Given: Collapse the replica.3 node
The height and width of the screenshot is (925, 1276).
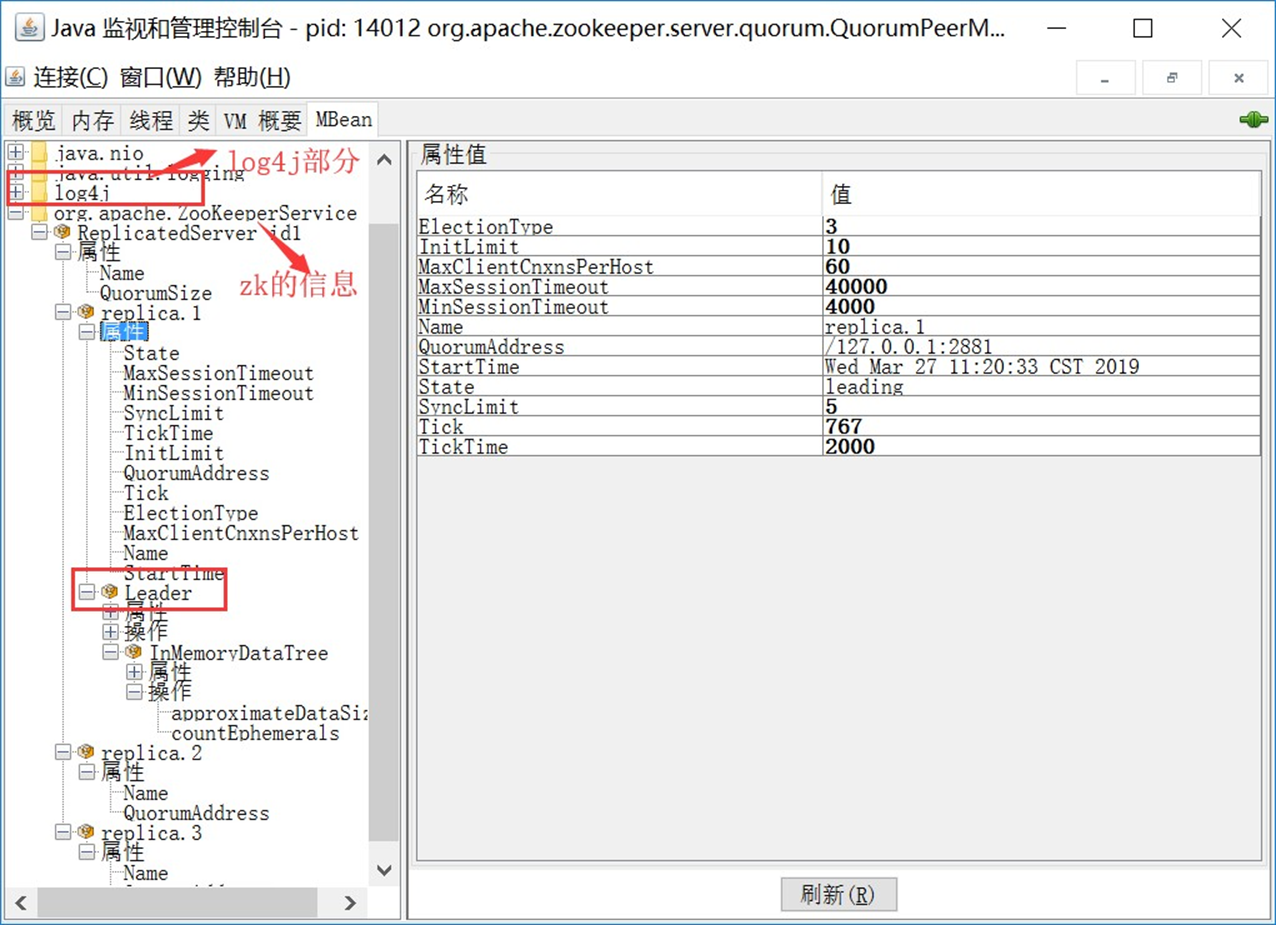Looking at the screenshot, I should pos(63,832).
